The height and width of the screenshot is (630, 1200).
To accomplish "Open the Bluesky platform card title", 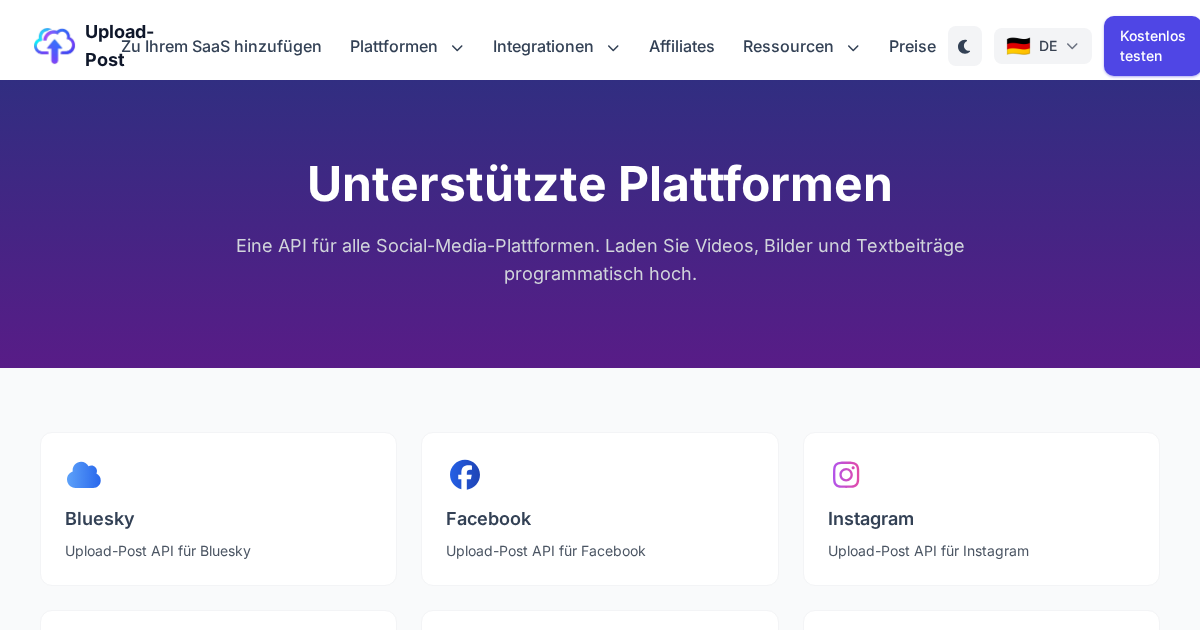I will pos(100,519).
